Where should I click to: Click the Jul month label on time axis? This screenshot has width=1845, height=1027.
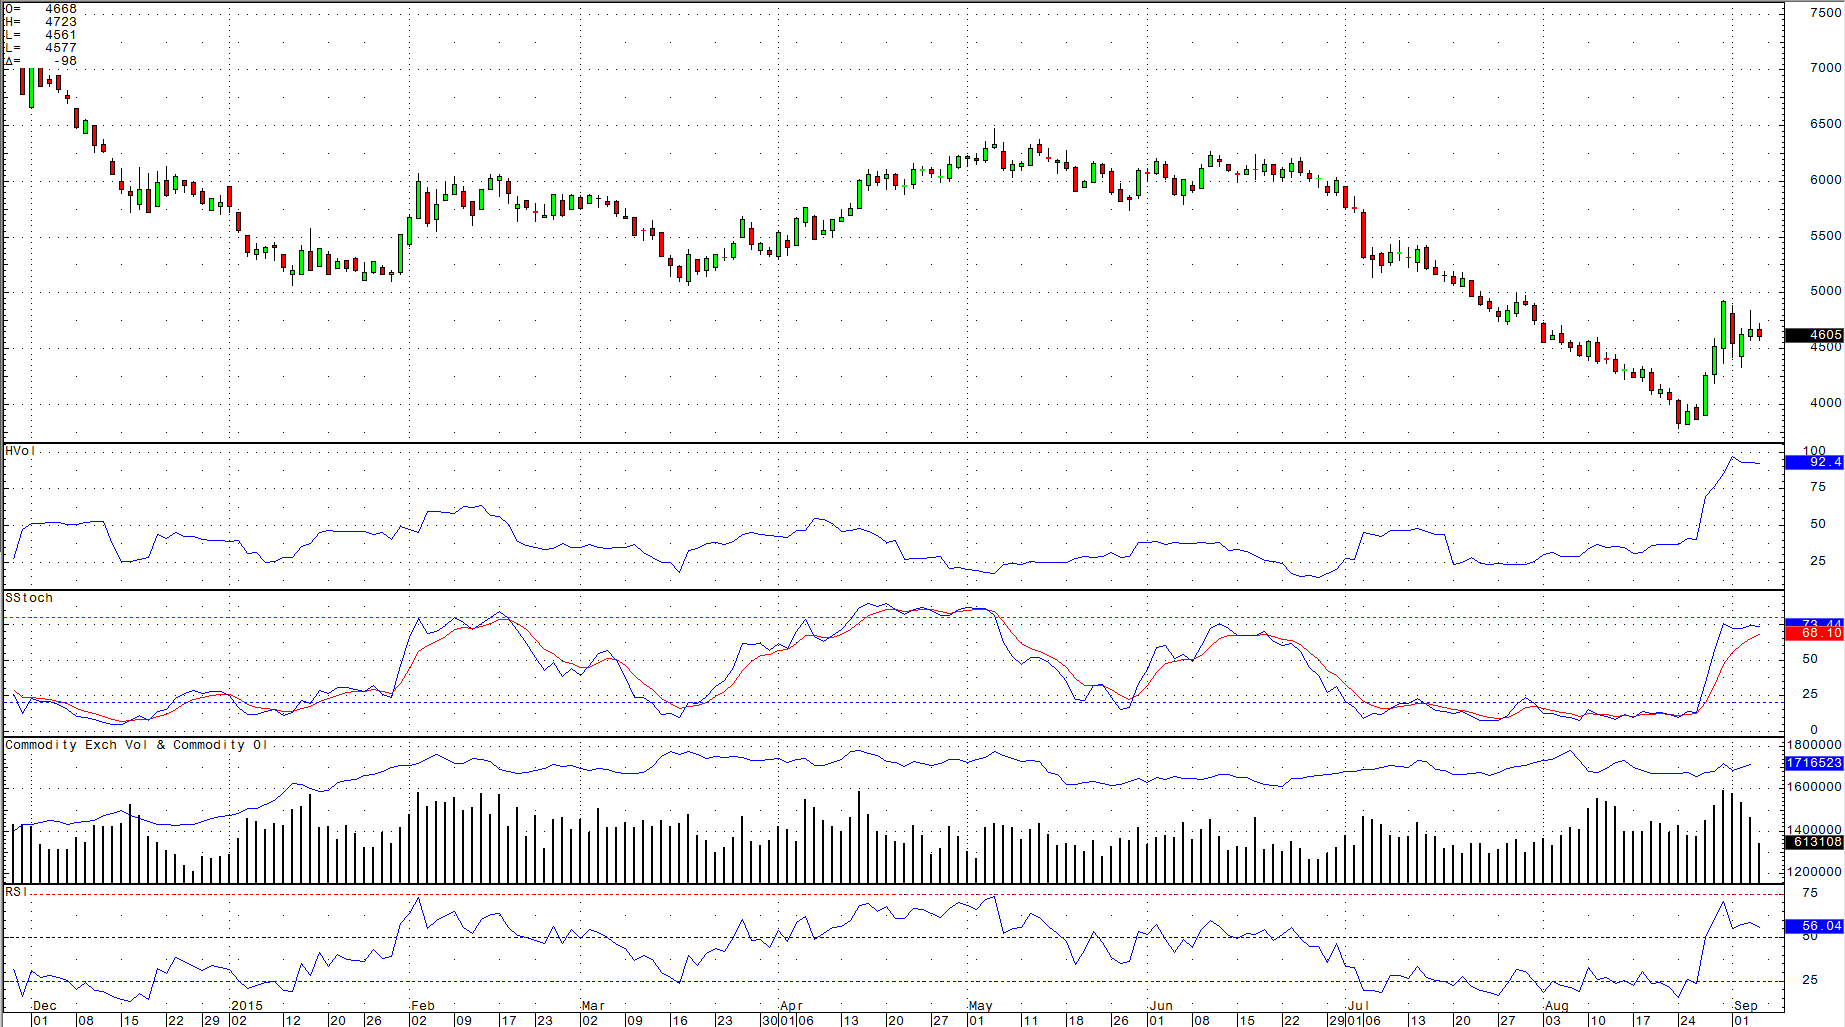1358,1006
